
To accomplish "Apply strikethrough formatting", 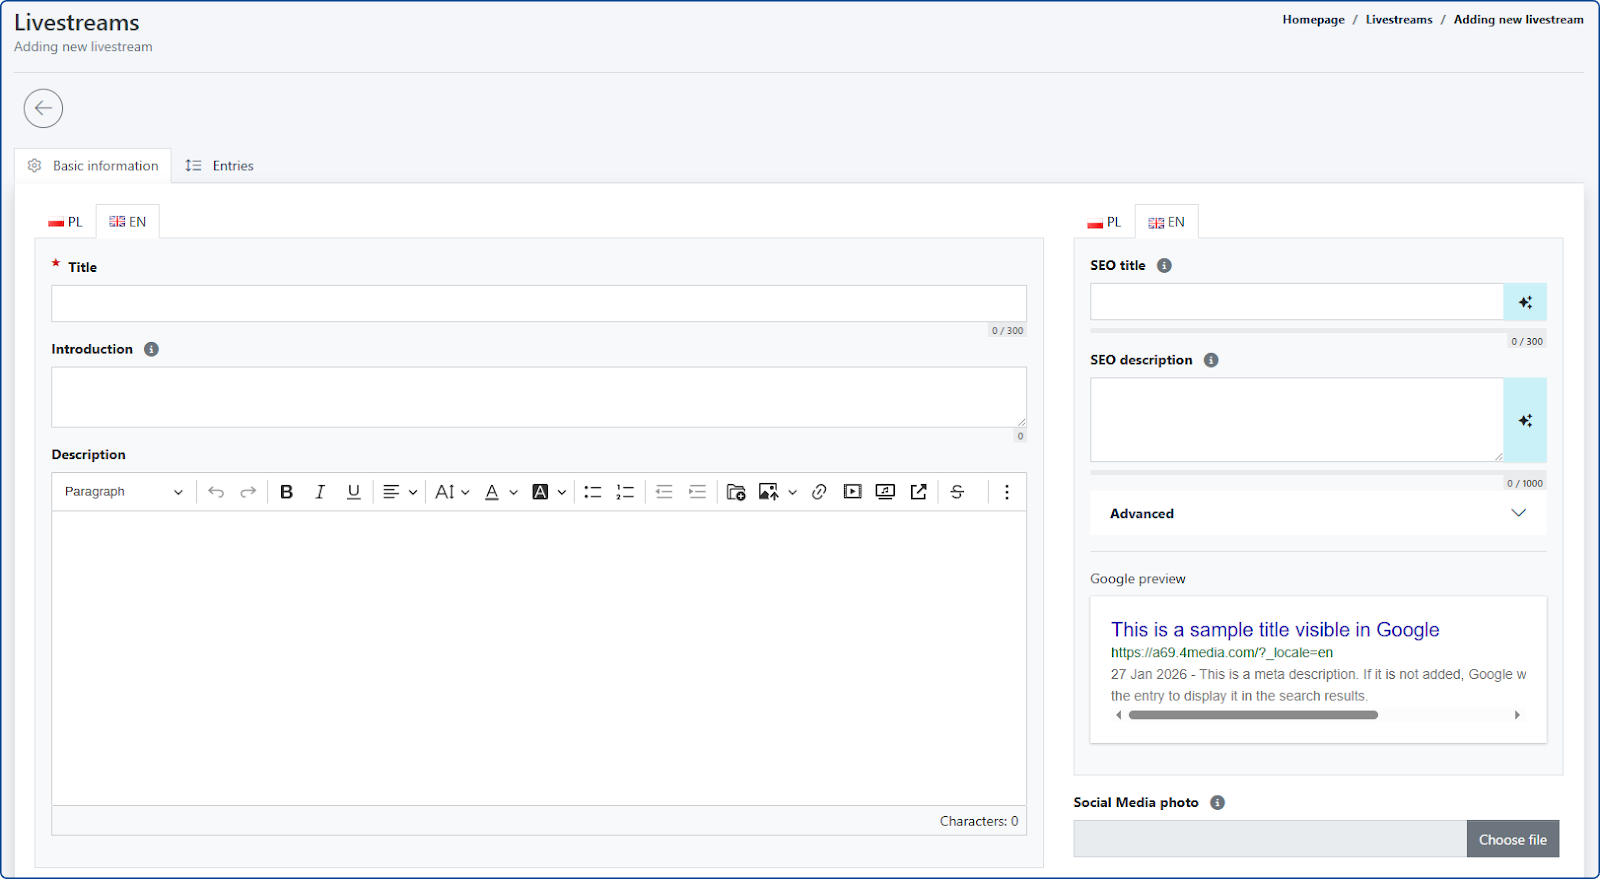I will pyautogui.click(x=957, y=492).
